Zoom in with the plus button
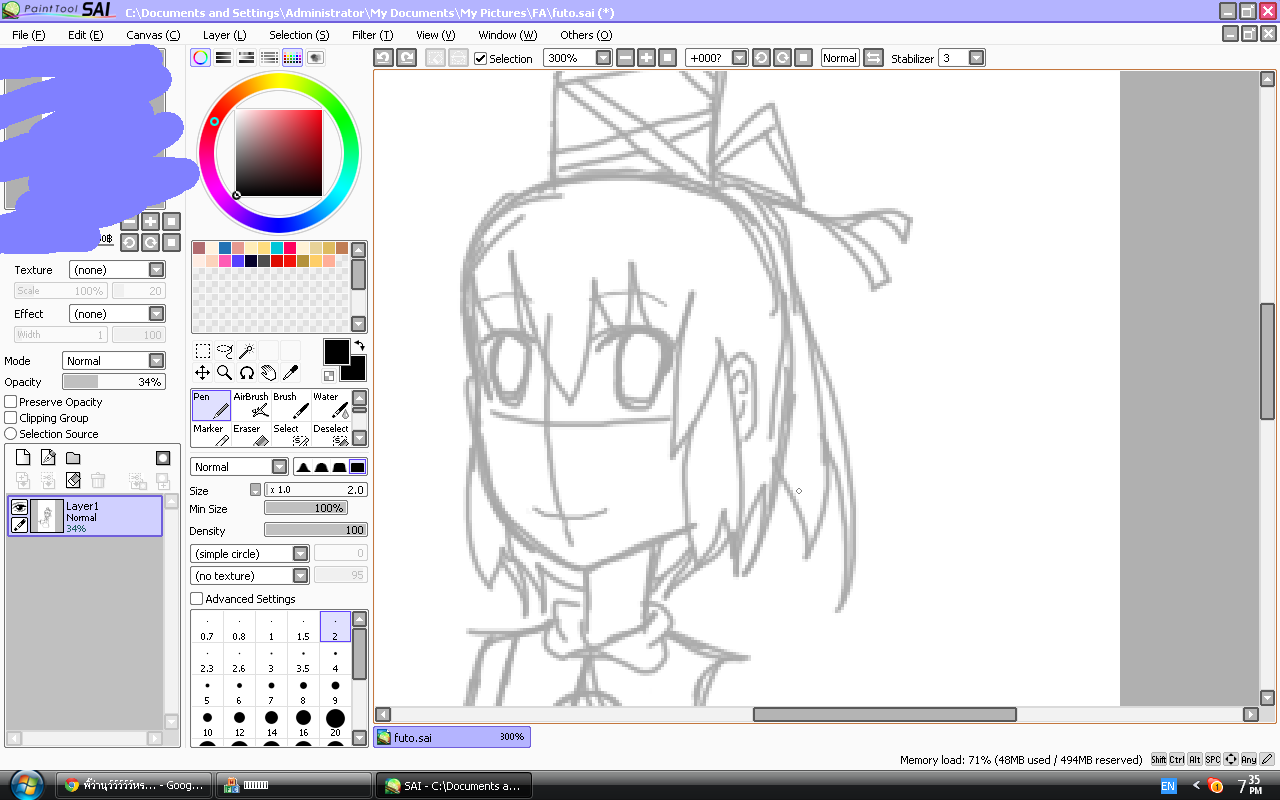1280x800 pixels. (647, 58)
